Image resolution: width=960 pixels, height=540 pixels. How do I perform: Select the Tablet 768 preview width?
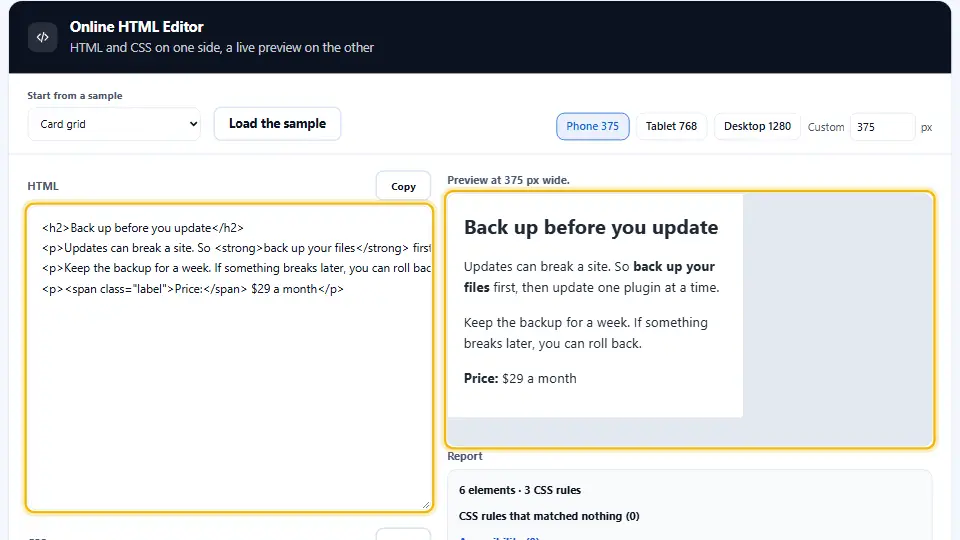pyautogui.click(x=671, y=126)
